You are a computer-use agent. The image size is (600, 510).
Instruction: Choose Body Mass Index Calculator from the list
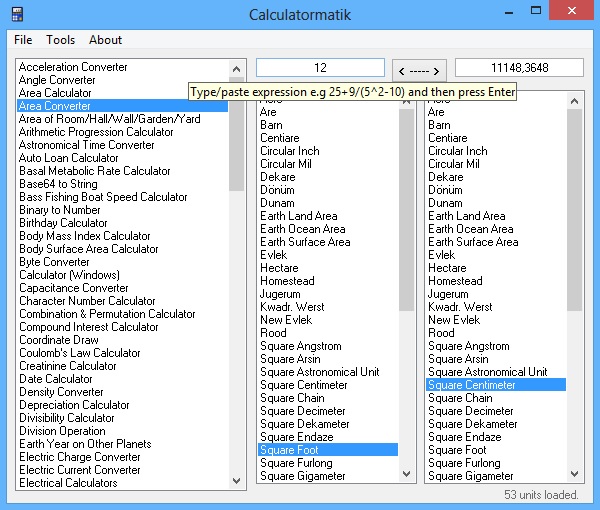tap(85, 236)
